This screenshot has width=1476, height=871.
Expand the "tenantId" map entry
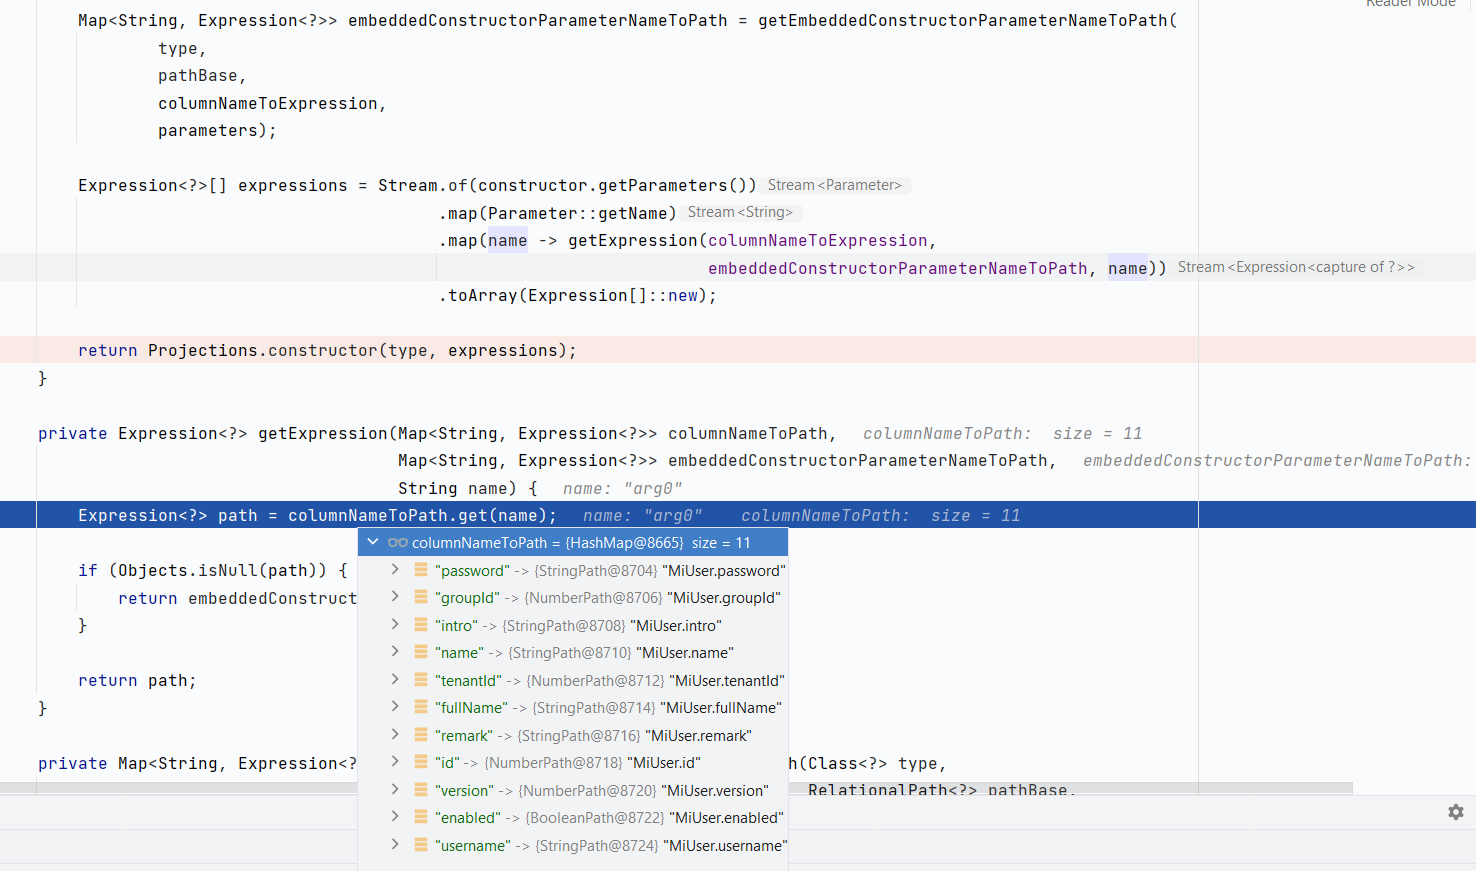click(x=393, y=680)
